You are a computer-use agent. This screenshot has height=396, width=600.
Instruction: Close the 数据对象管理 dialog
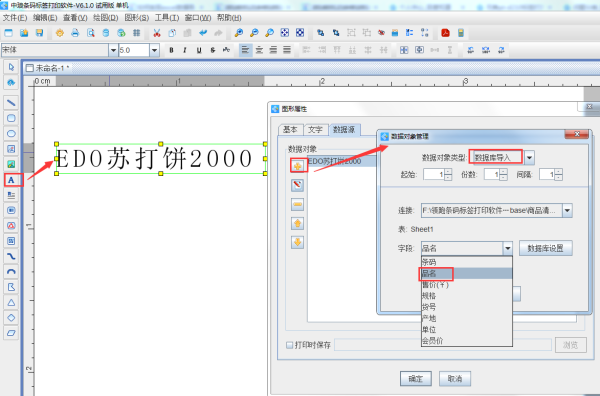[x=577, y=134]
